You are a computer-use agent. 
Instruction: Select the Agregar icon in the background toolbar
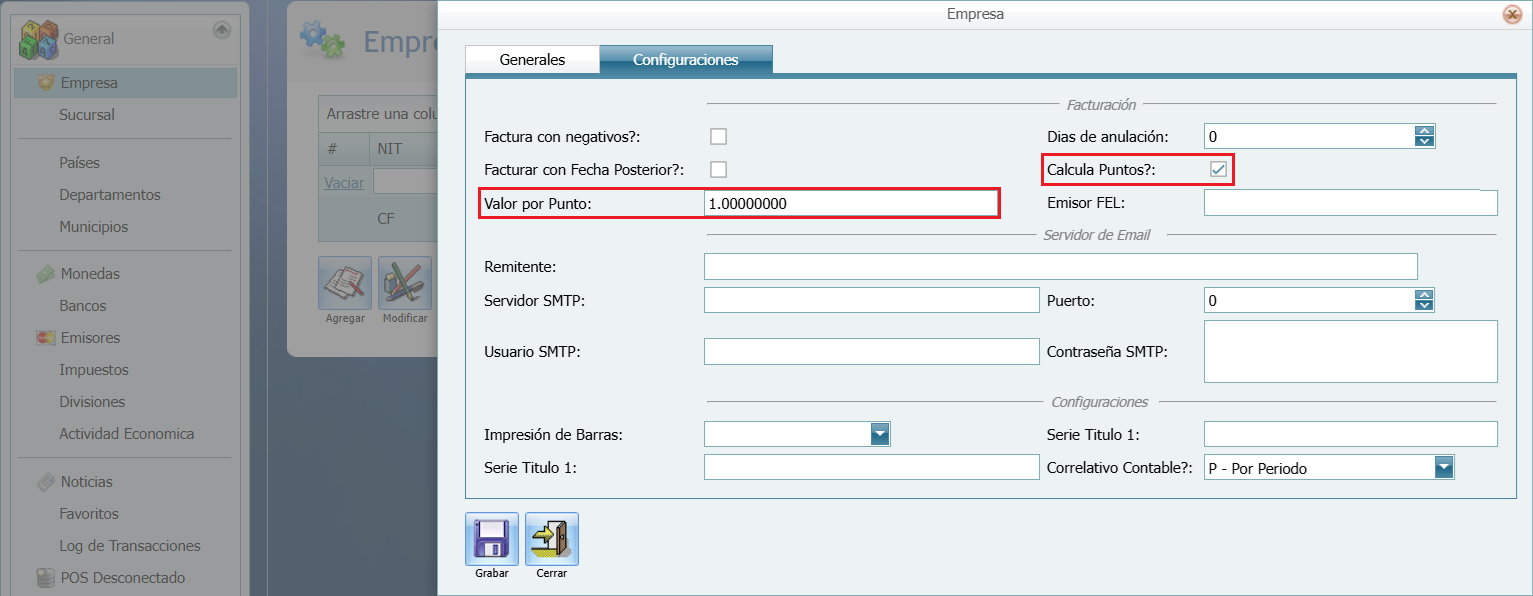[344, 281]
